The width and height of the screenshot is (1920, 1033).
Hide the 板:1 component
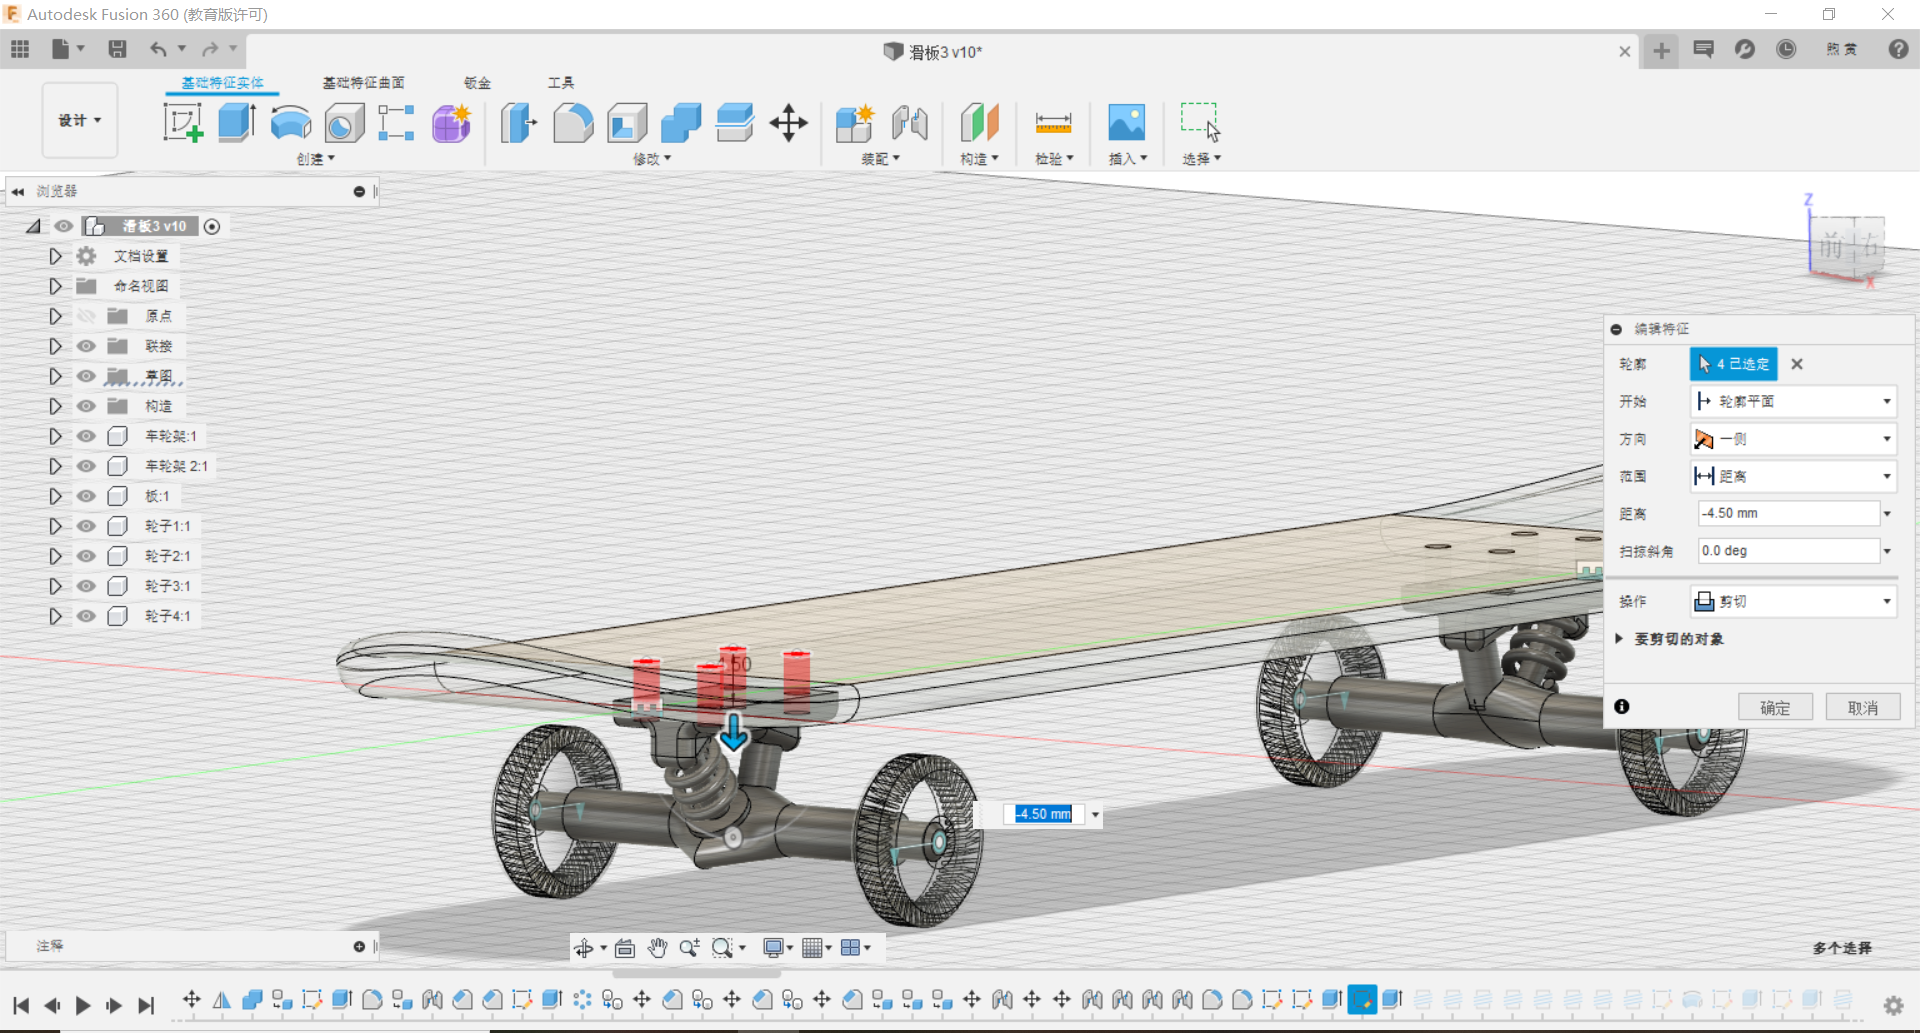87,496
